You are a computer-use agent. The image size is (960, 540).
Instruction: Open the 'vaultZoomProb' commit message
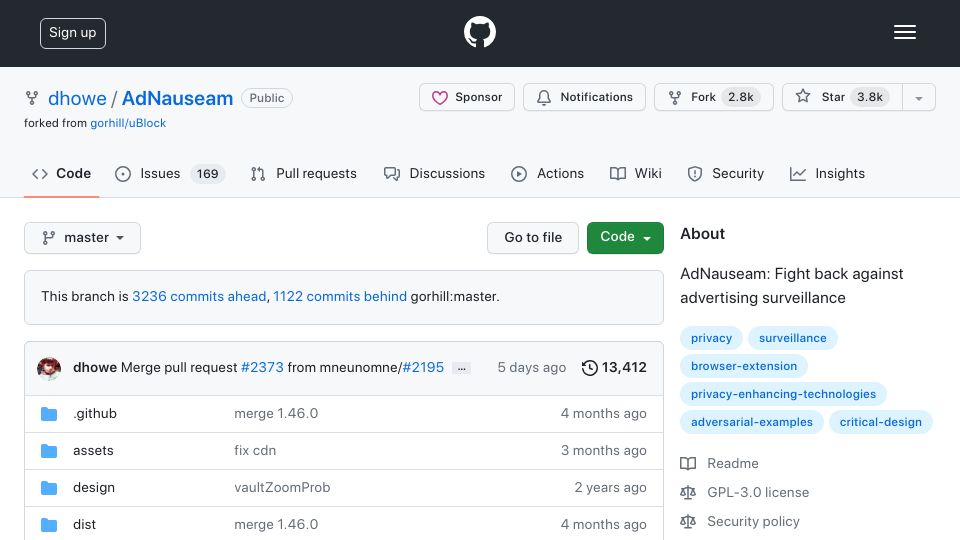pos(282,487)
